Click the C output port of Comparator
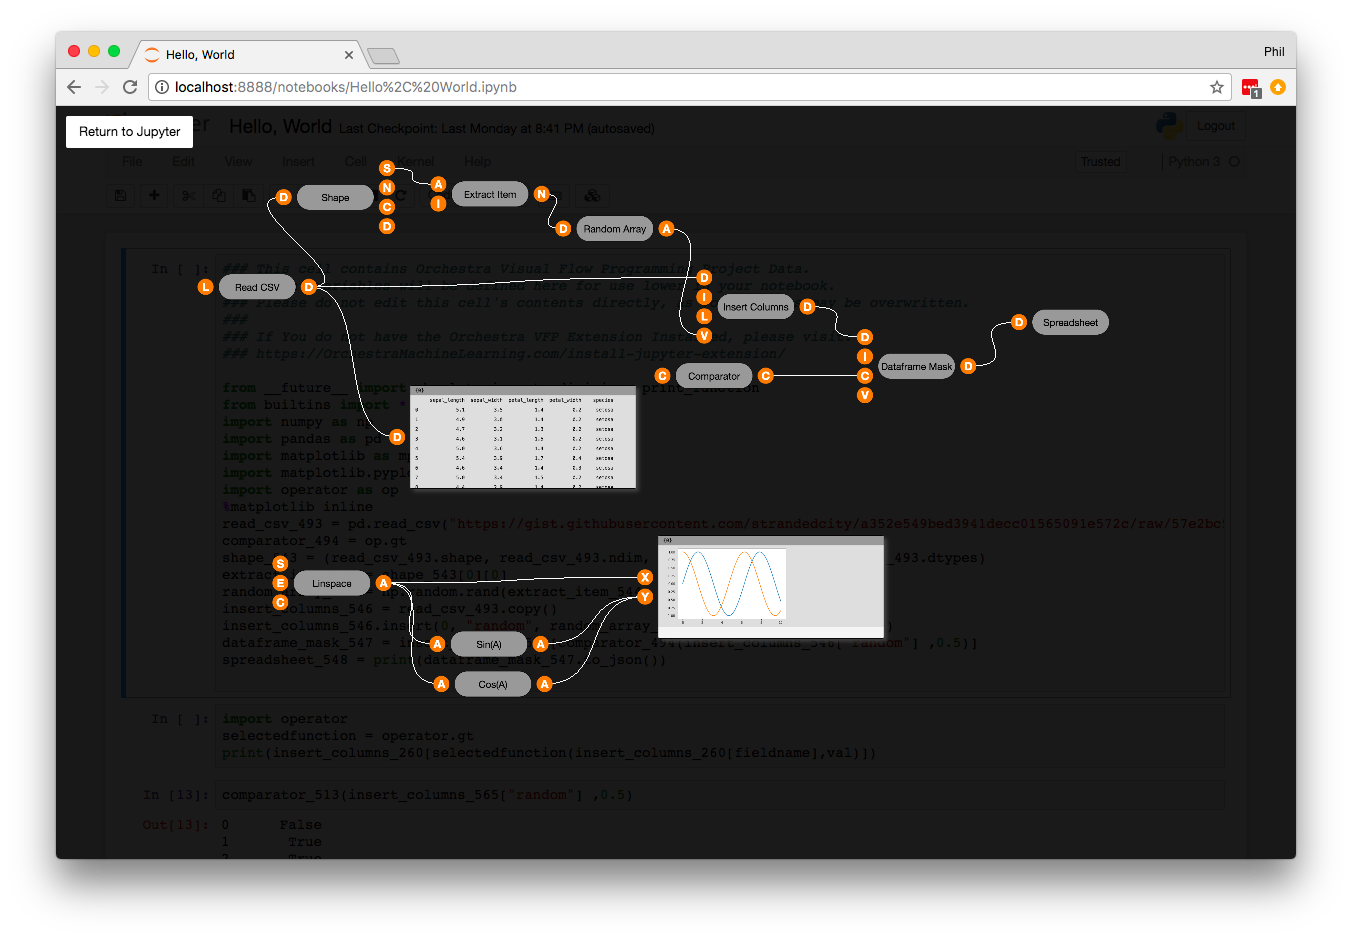 click(x=766, y=376)
